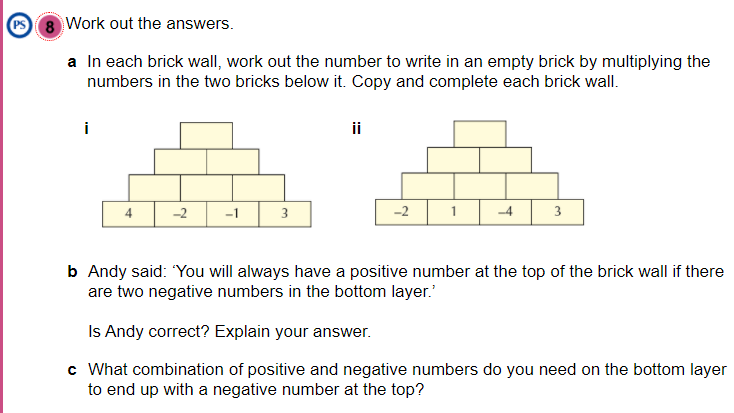This screenshot has width=734, height=413.
Task: Click the part label "c"
Action: point(73,370)
